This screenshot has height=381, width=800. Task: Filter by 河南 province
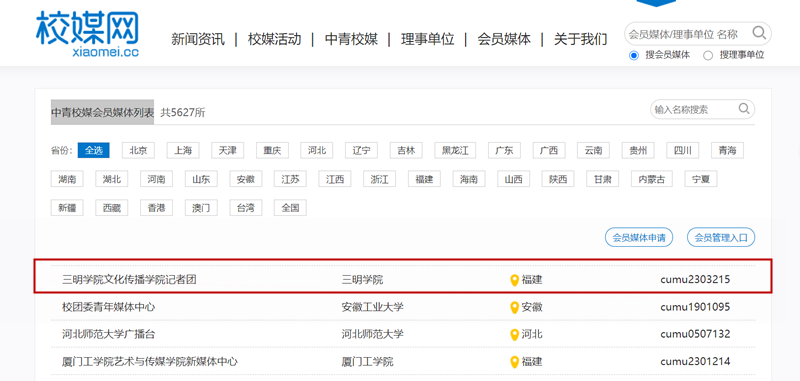coord(156,179)
